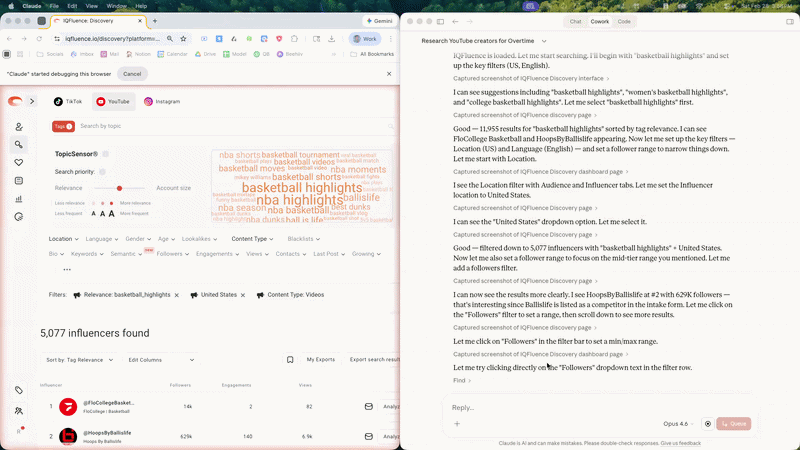Image resolution: width=800 pixels, height=450 pixels.
Task: Reload the browser page
Action: 39,39
